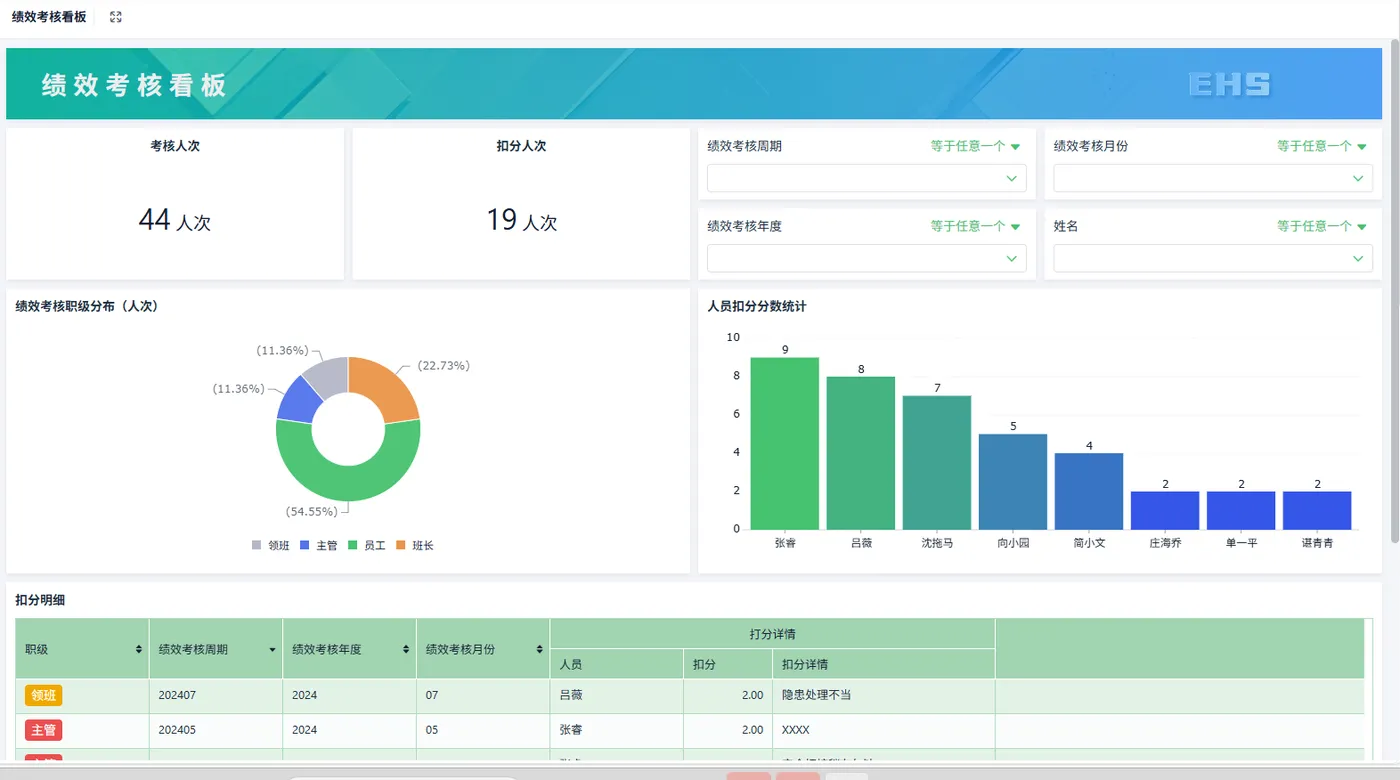The width and height of the screenshot is (1400, 780).
Task: Click the fullscreen expand icon
Action: click(116, 17)
